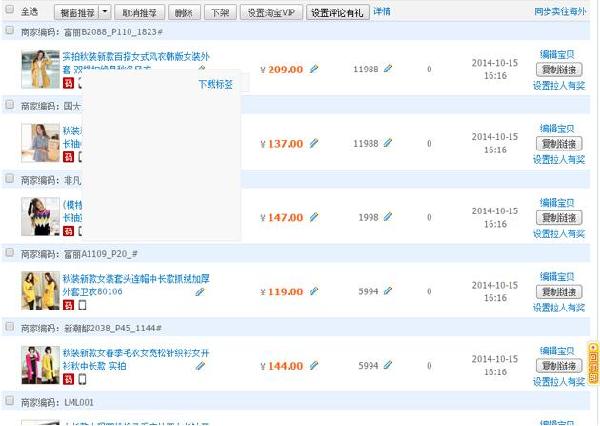
Task: Edit stock 5994 in the ¥144.00 row
Action: point(388,366)
